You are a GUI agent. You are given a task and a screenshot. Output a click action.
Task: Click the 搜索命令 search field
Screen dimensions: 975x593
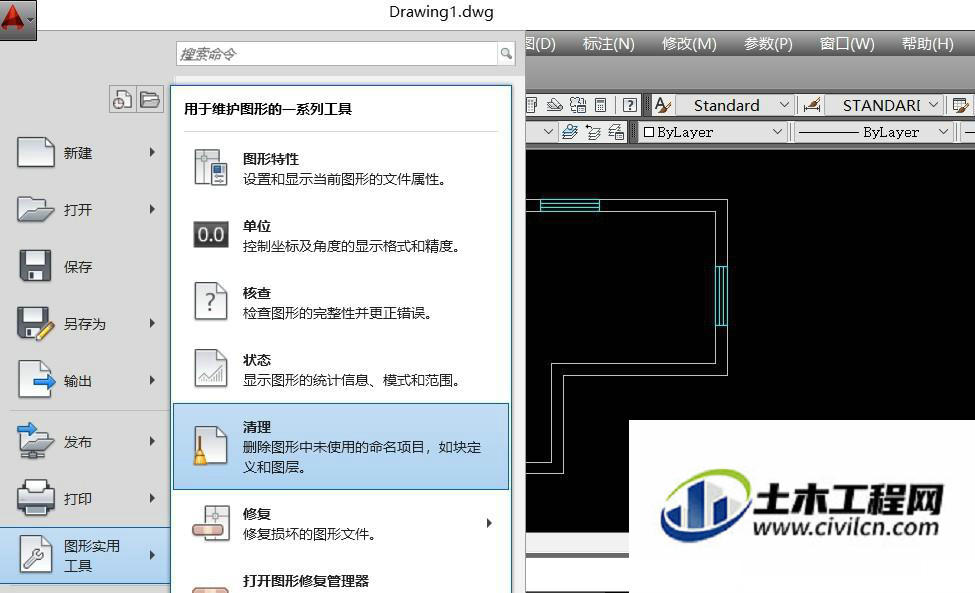pos(338,54)
